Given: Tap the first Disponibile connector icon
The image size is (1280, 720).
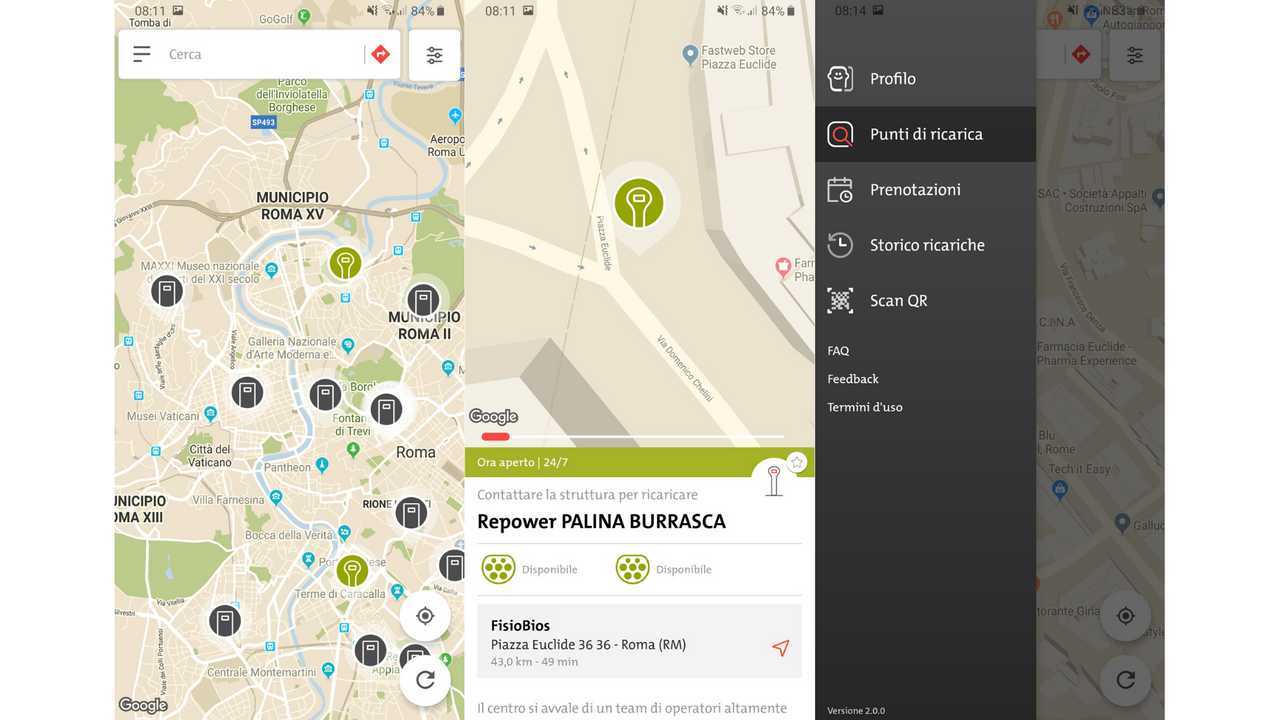Looking at the screenshot, I should (x=498, y=569).
